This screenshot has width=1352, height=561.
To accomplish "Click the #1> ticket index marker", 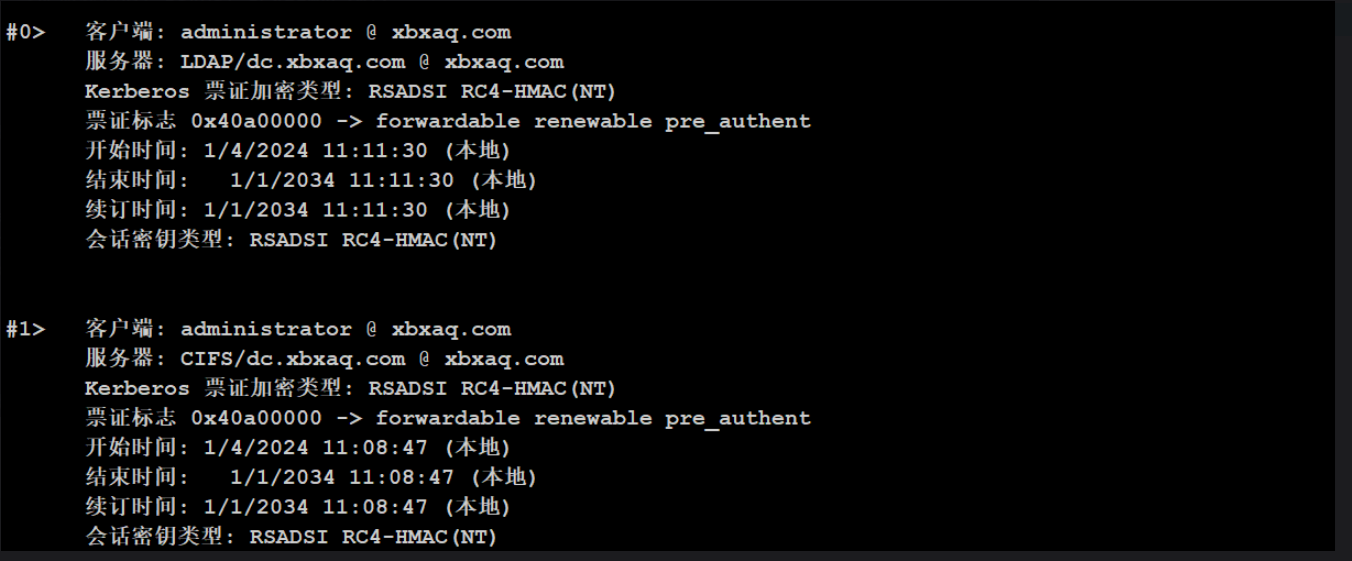I will point(26,329).
